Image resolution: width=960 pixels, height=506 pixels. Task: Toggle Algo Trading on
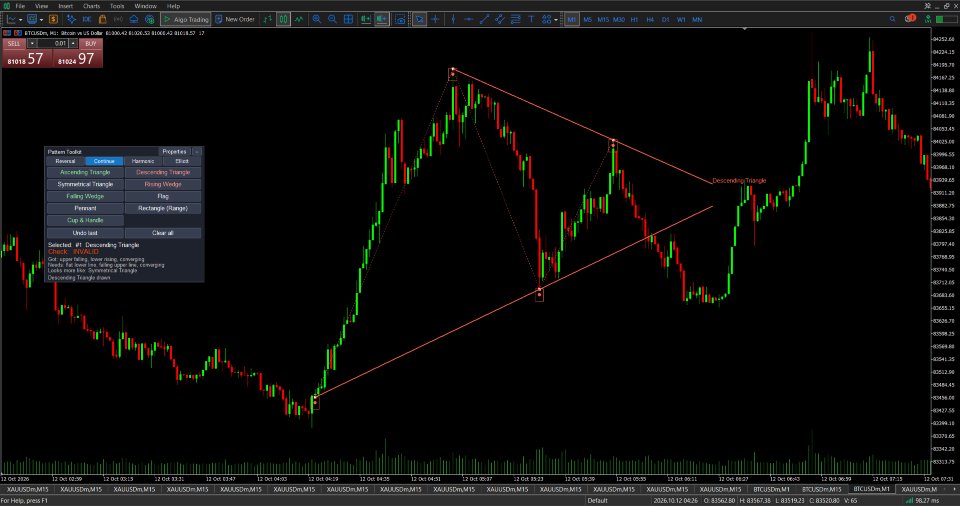pos(186,20)
